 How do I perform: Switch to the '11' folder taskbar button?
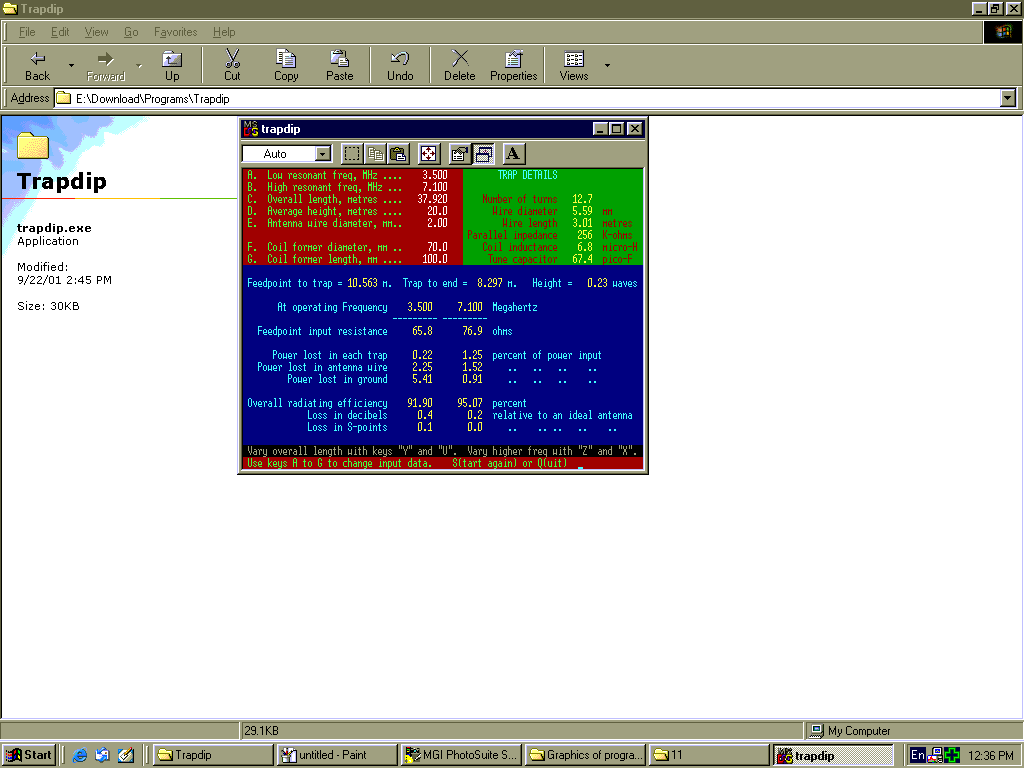(x=709, y=755)
